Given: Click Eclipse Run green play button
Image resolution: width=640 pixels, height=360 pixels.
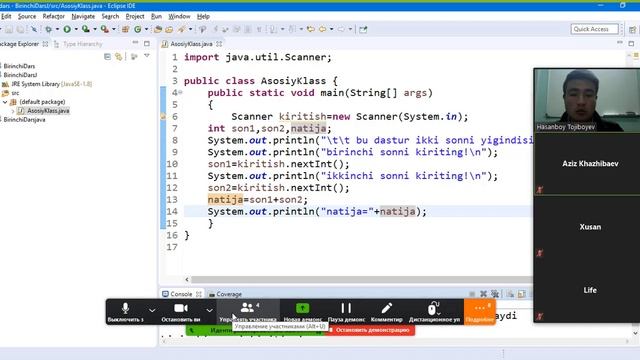Looking at the screenshot, I should [67, 29].
